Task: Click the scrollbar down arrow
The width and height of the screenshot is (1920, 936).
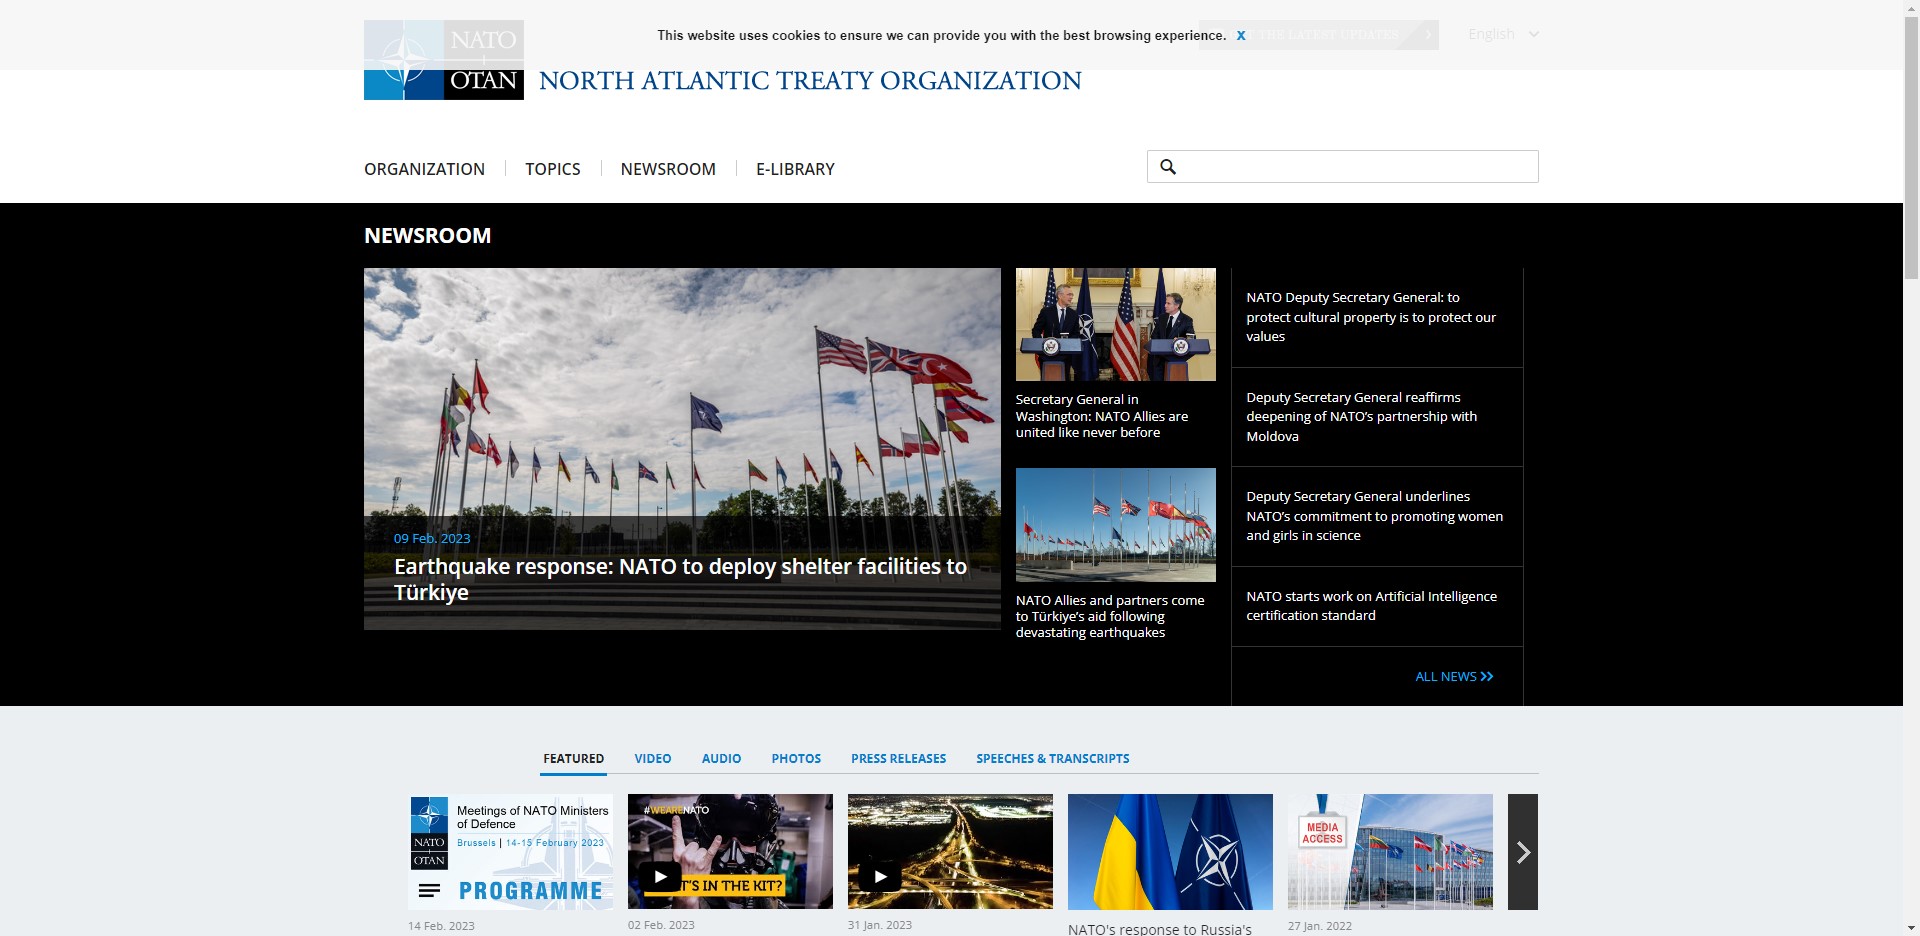Action: click(x=1911, y=928)
